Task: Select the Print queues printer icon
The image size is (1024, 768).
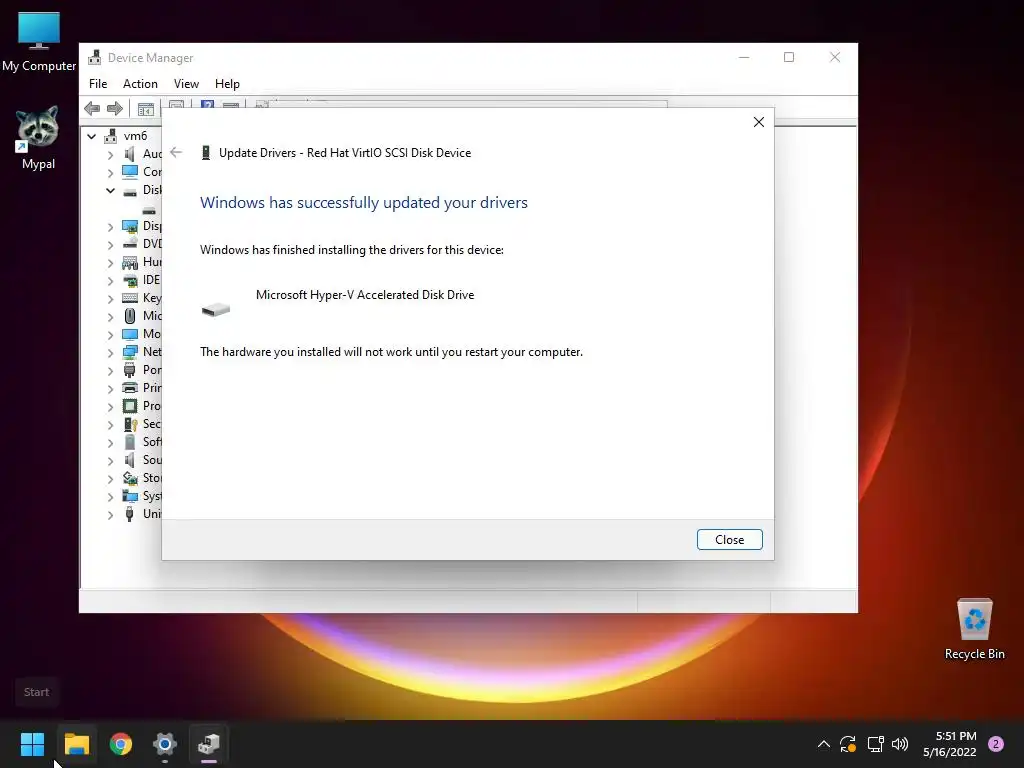Action: [130, 388]
